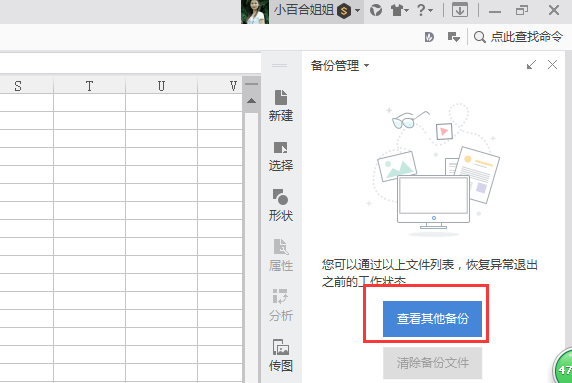Image resolution: width=572 pixels, height=383 pixels.
Task: Restore down the application window
Action: 522,11
